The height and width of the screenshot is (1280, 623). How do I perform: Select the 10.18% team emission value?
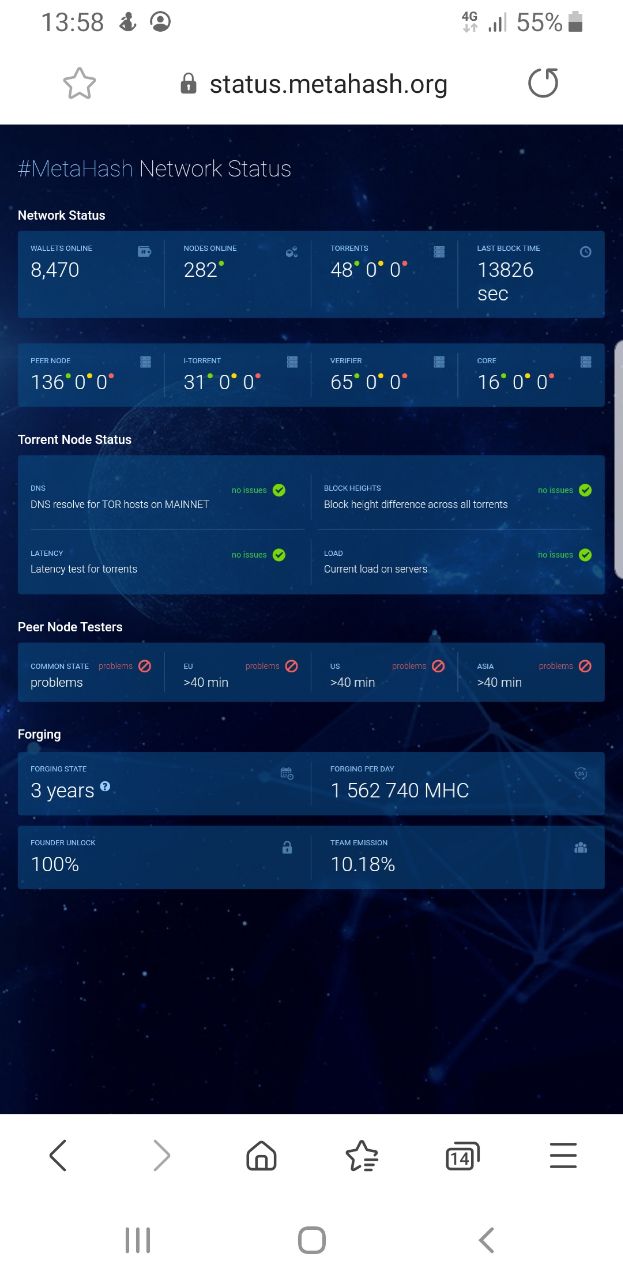(363, 865)
